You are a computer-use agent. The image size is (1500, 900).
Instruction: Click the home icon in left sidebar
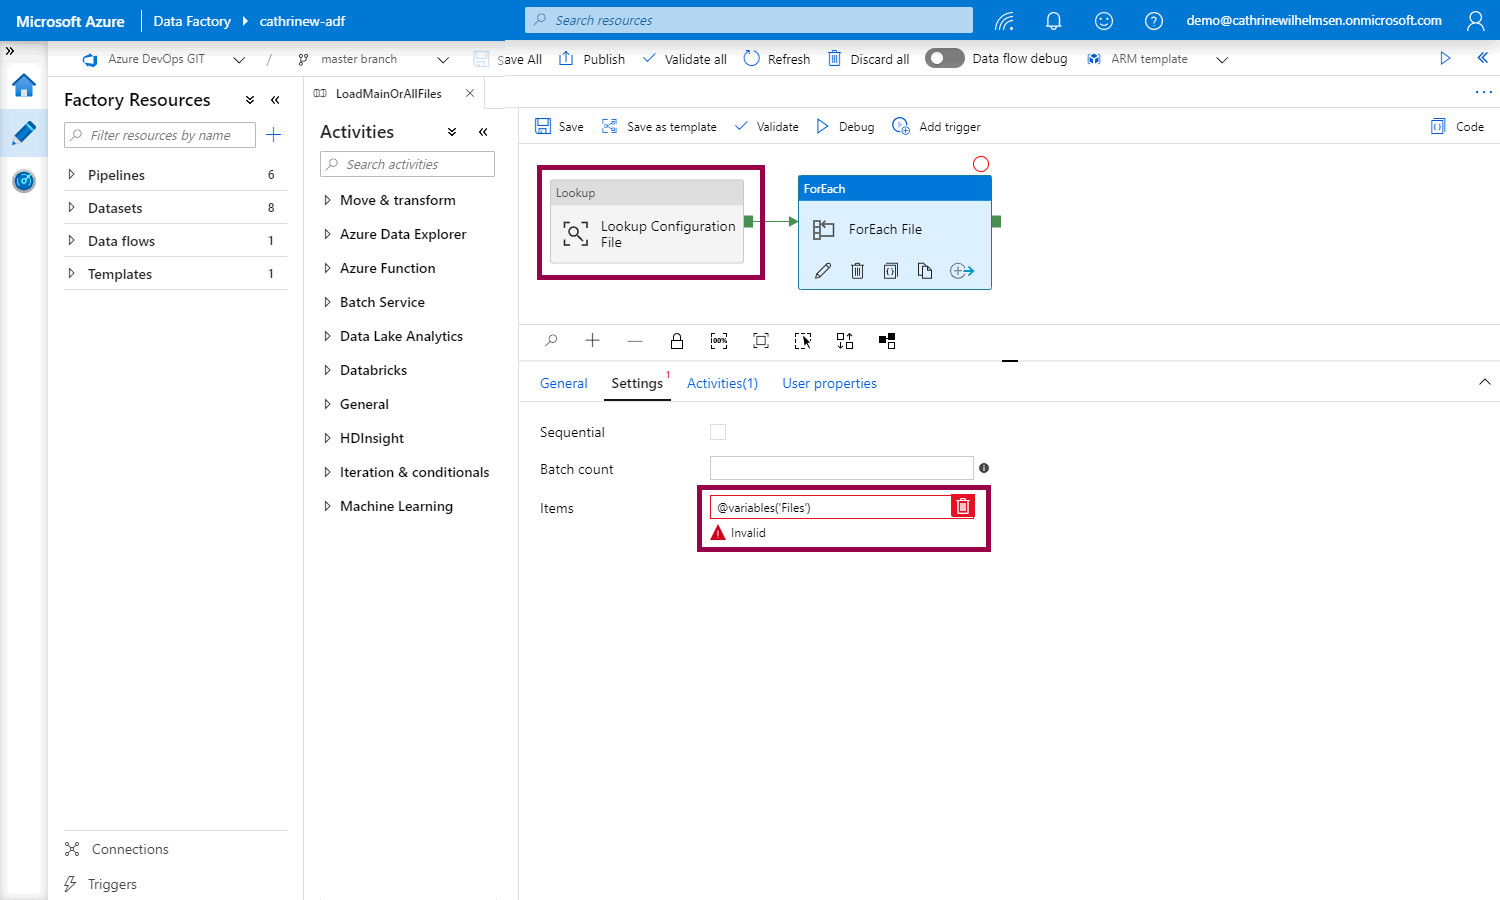[24, 86]
